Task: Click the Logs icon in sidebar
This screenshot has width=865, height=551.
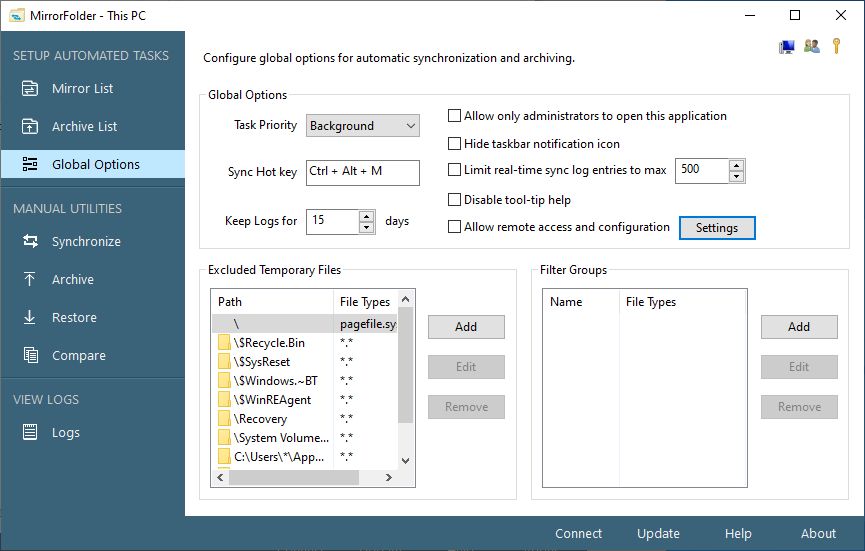Action: [30, 432]
